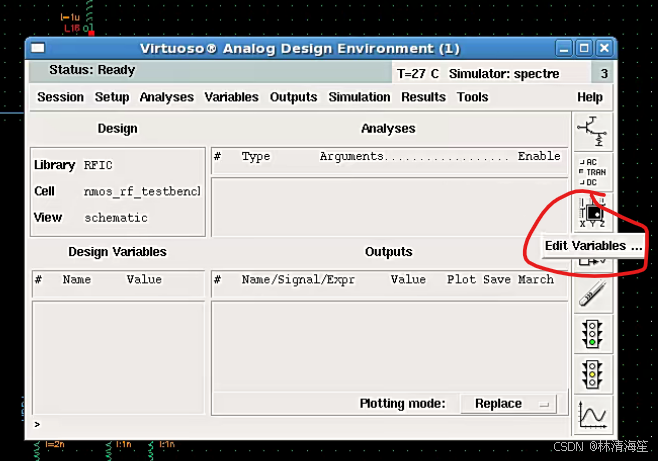Image resolution: width=658 pixels, height=461 pixels.
Task: Open the window menu icon in title bar
Action: click(x=38, y=48)
